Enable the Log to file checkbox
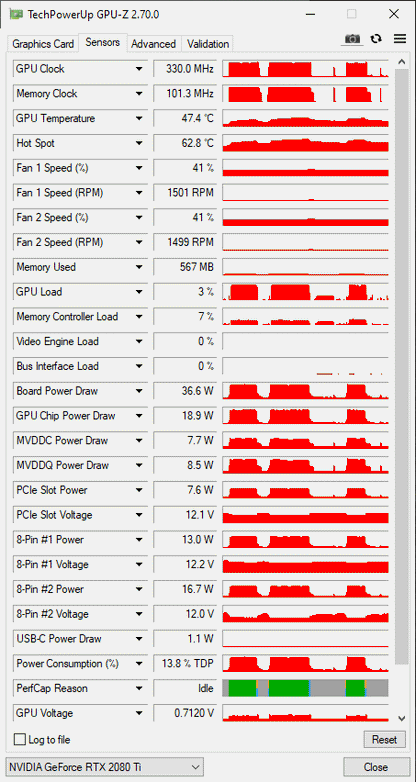This screenshot has width=416, height=782. click(19, 739)
